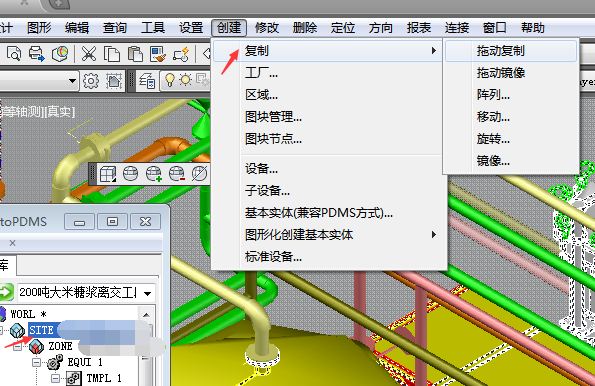The height and width of the screenshot is (386, 595).
Task: Choose 标准设备... menu entry
Action: coord(273,257)
